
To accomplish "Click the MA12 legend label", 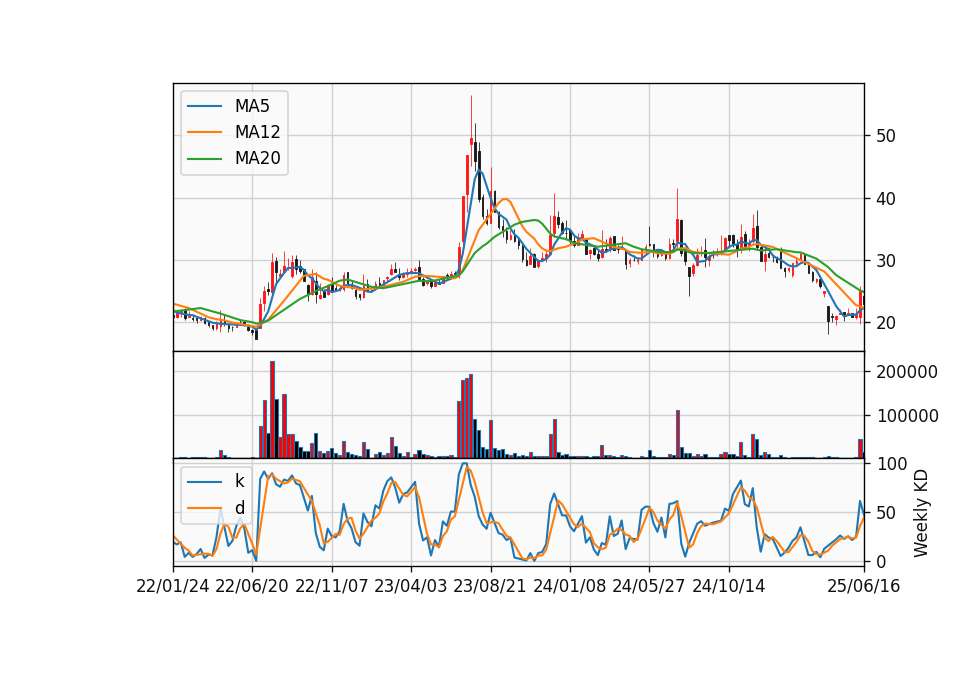I will click(258, 132).
